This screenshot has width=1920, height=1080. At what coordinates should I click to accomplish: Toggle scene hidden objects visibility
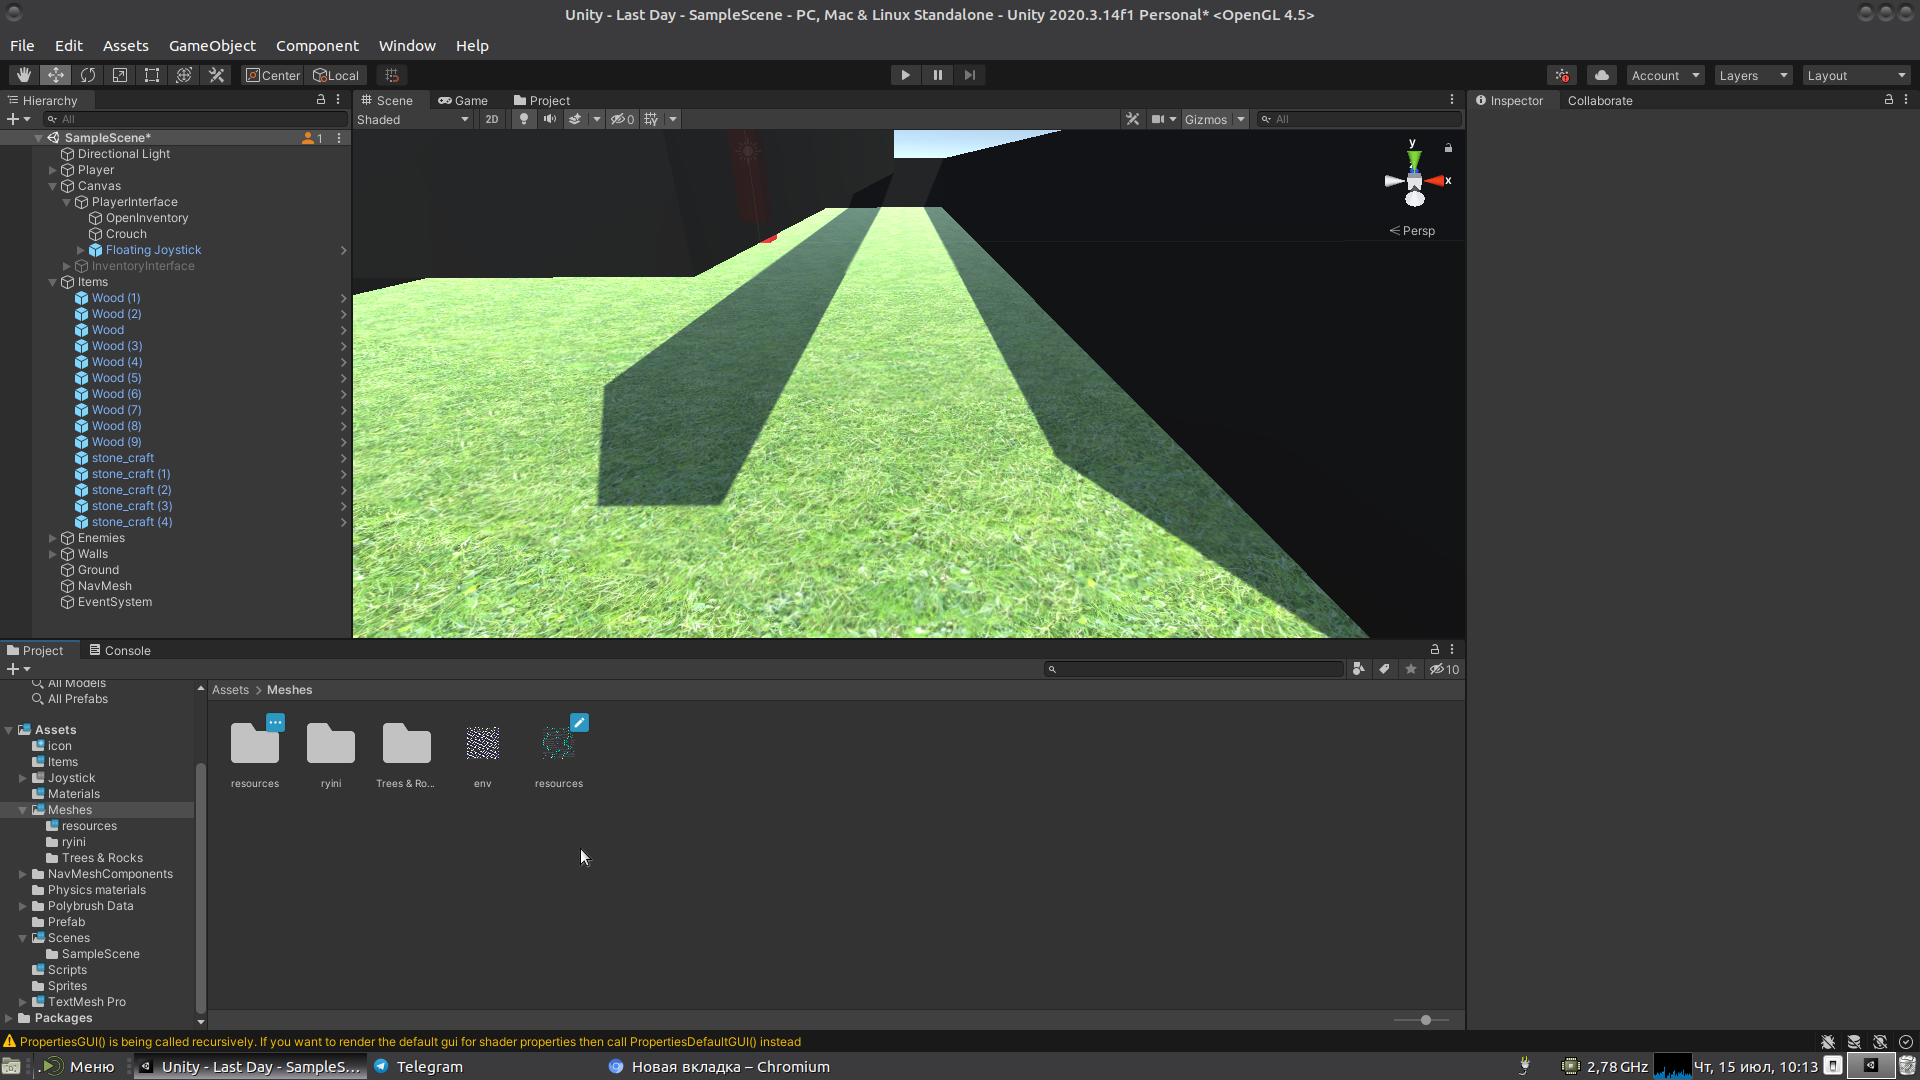[622, 119]
